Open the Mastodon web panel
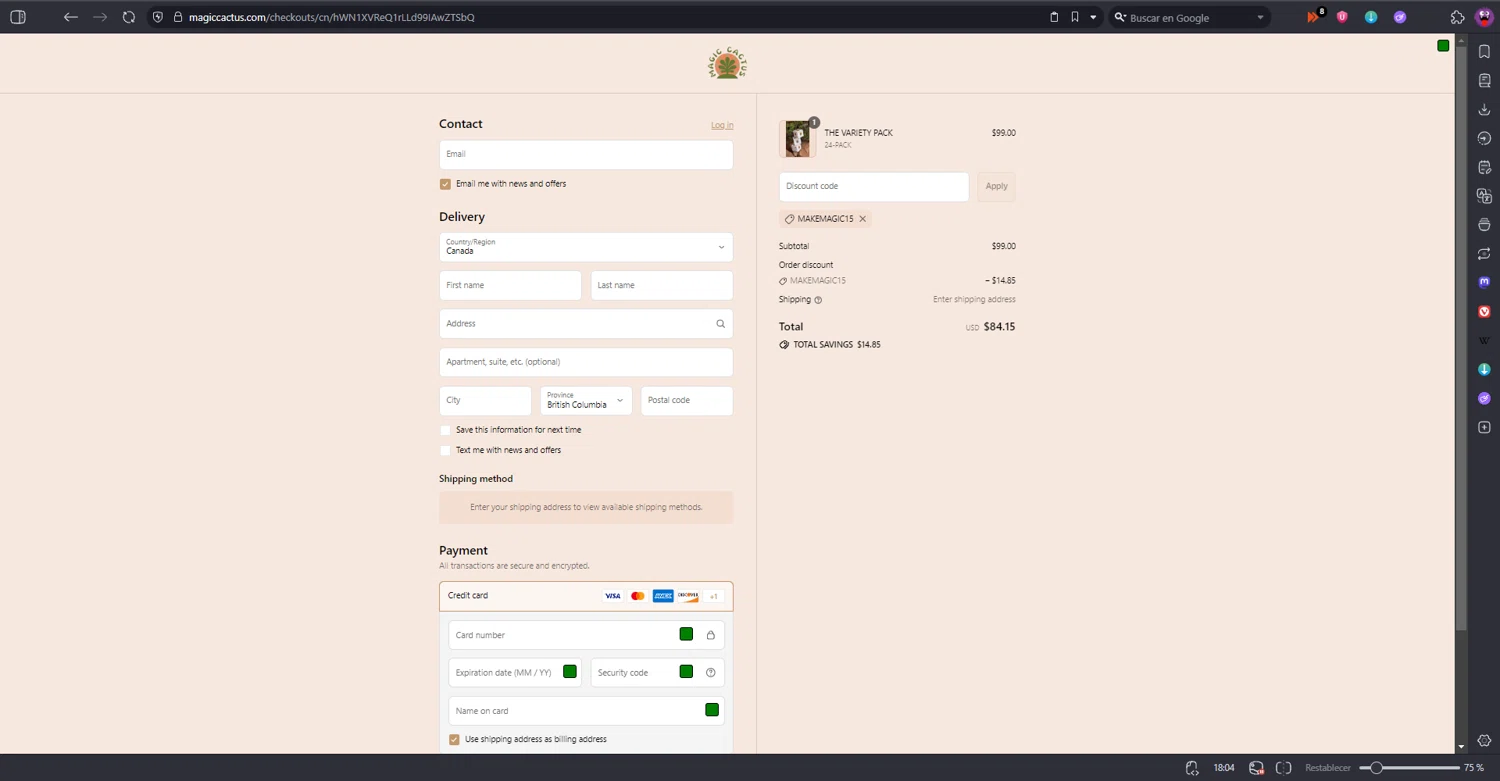Screen dimensions: 1500x781 click(1484, 283)
